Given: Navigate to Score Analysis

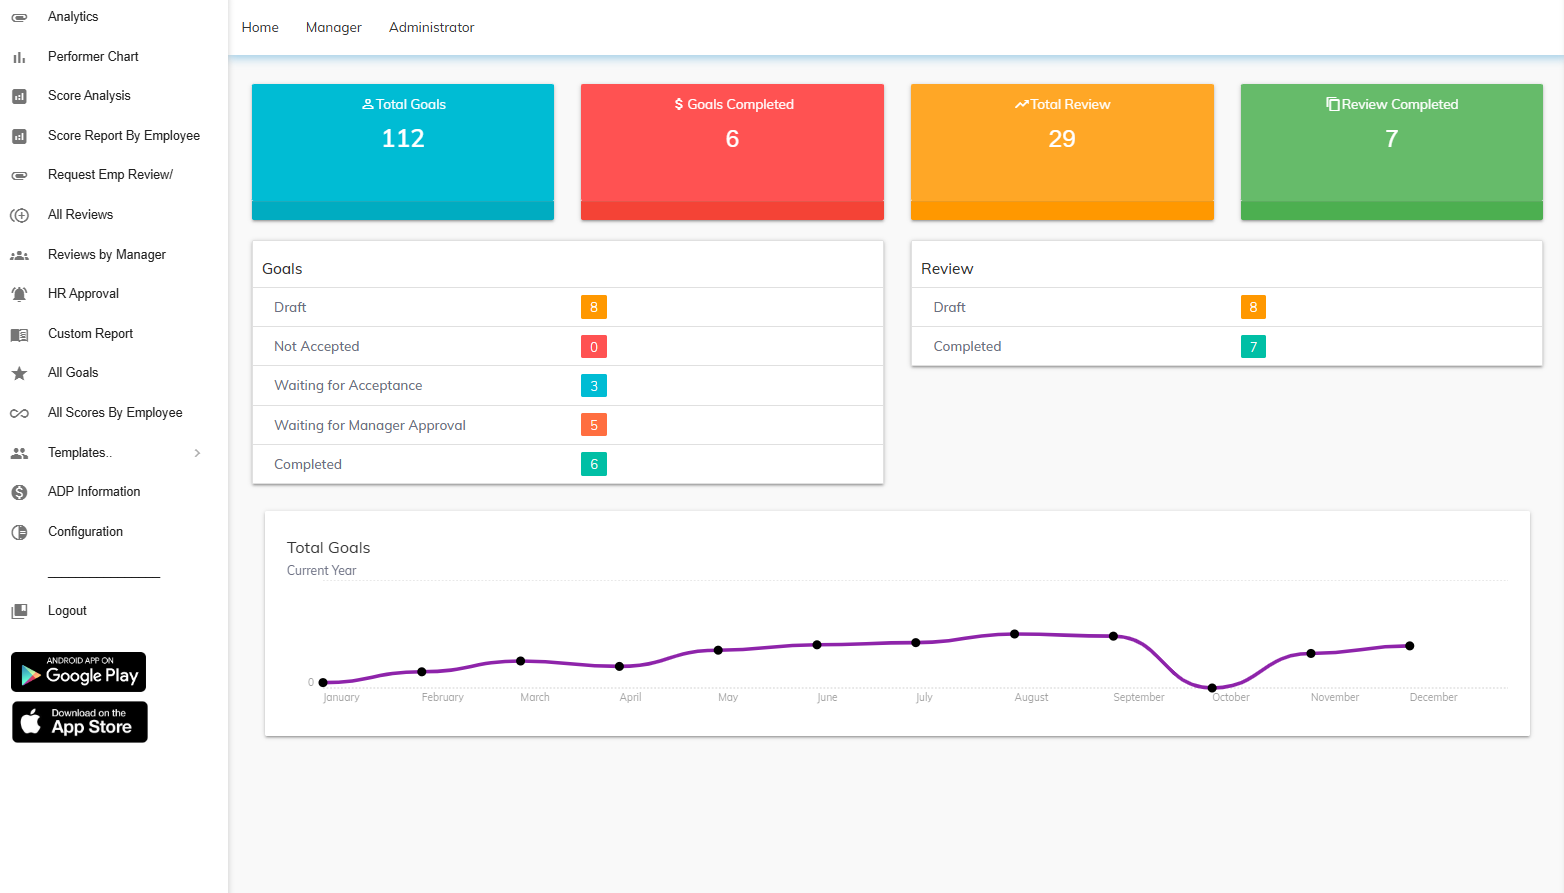Looking at the screenshot, I should 89,96.
